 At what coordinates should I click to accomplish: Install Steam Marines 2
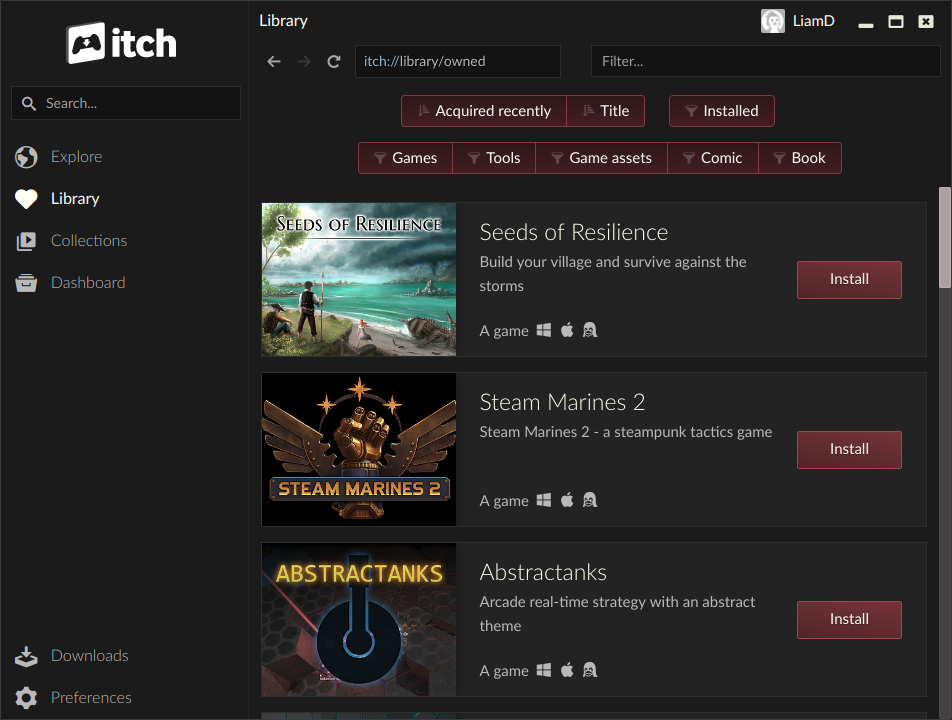tap(849, 450)
